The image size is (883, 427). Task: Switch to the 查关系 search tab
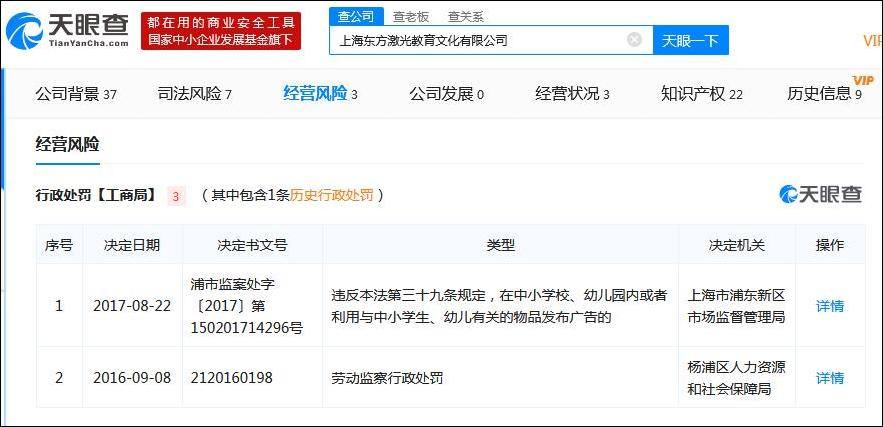click(466, 17)
